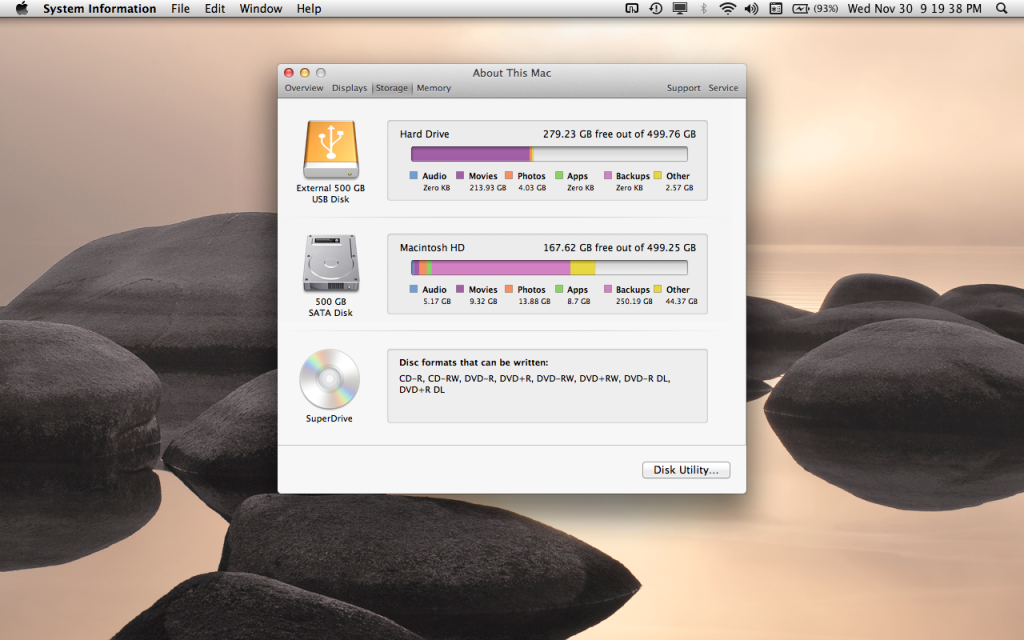Click Macintosh HD Other yellow swatch
Image resolution: width=1024 pixels, height=640 pixels.
tap(658, 289)
